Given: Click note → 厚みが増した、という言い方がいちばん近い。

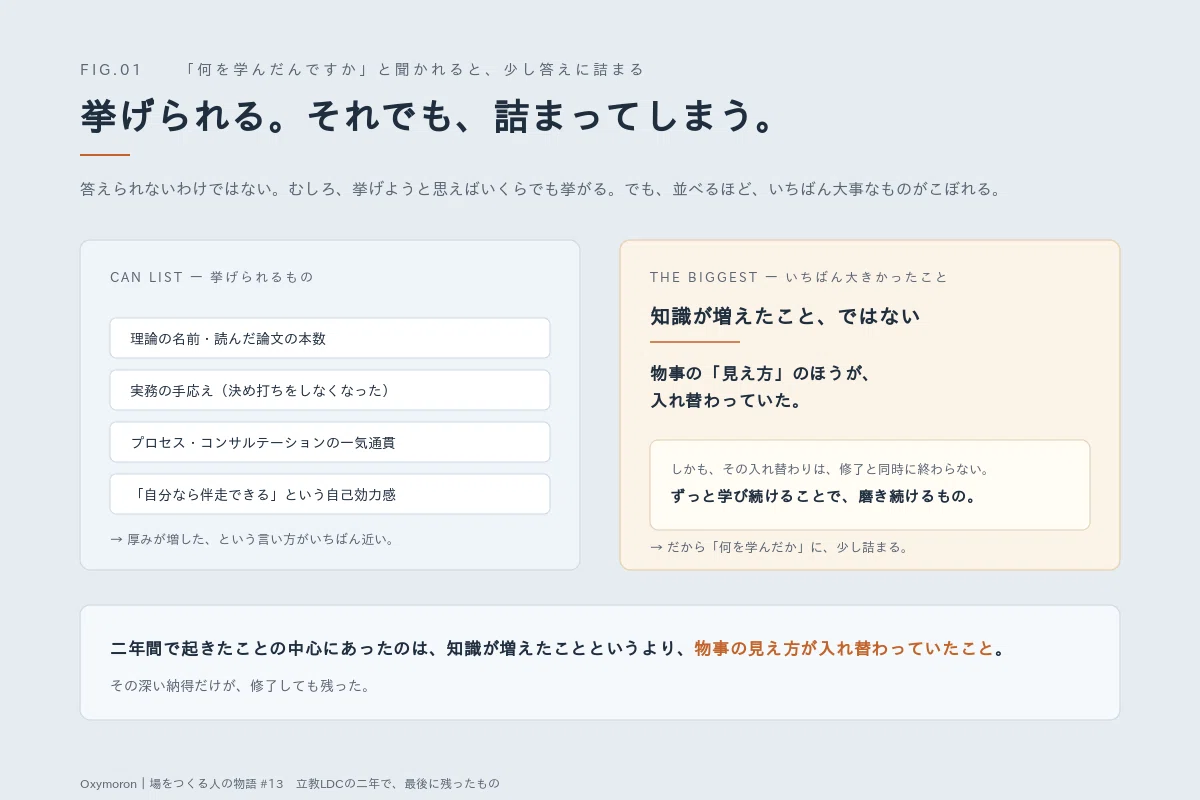Looking at the screenshot, I should tap(252, 539).
